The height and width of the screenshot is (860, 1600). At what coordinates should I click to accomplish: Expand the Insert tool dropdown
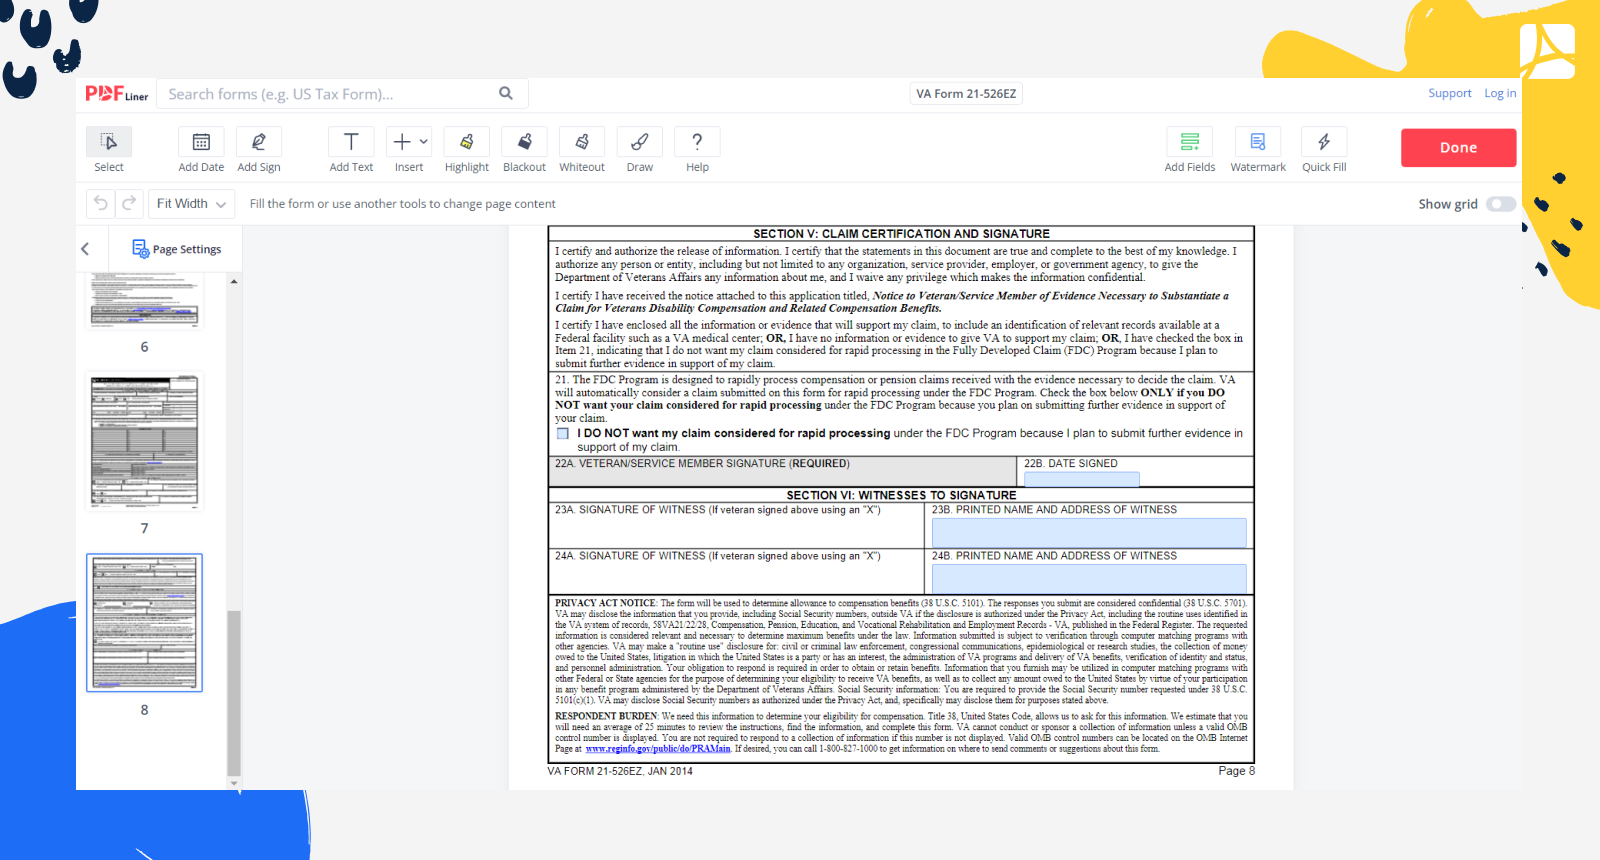point(424,142)
